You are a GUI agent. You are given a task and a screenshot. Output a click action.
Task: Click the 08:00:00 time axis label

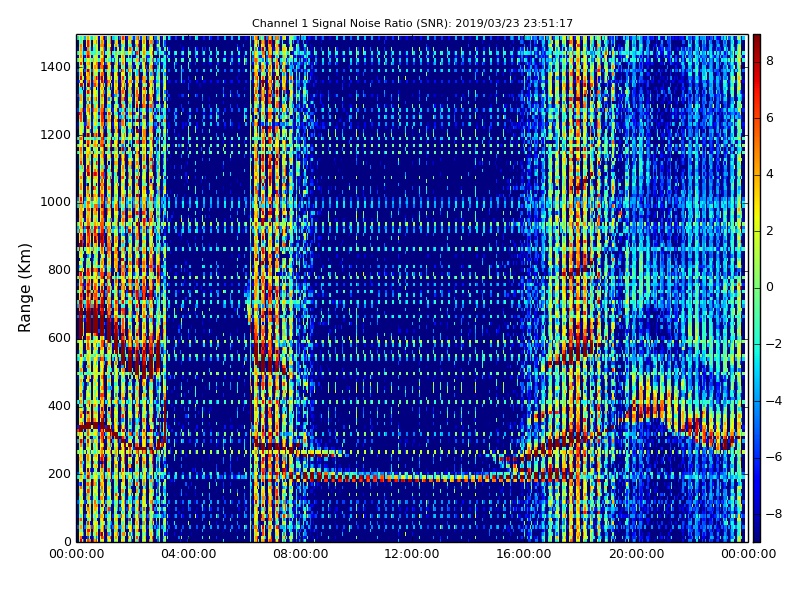coord(301,554)
